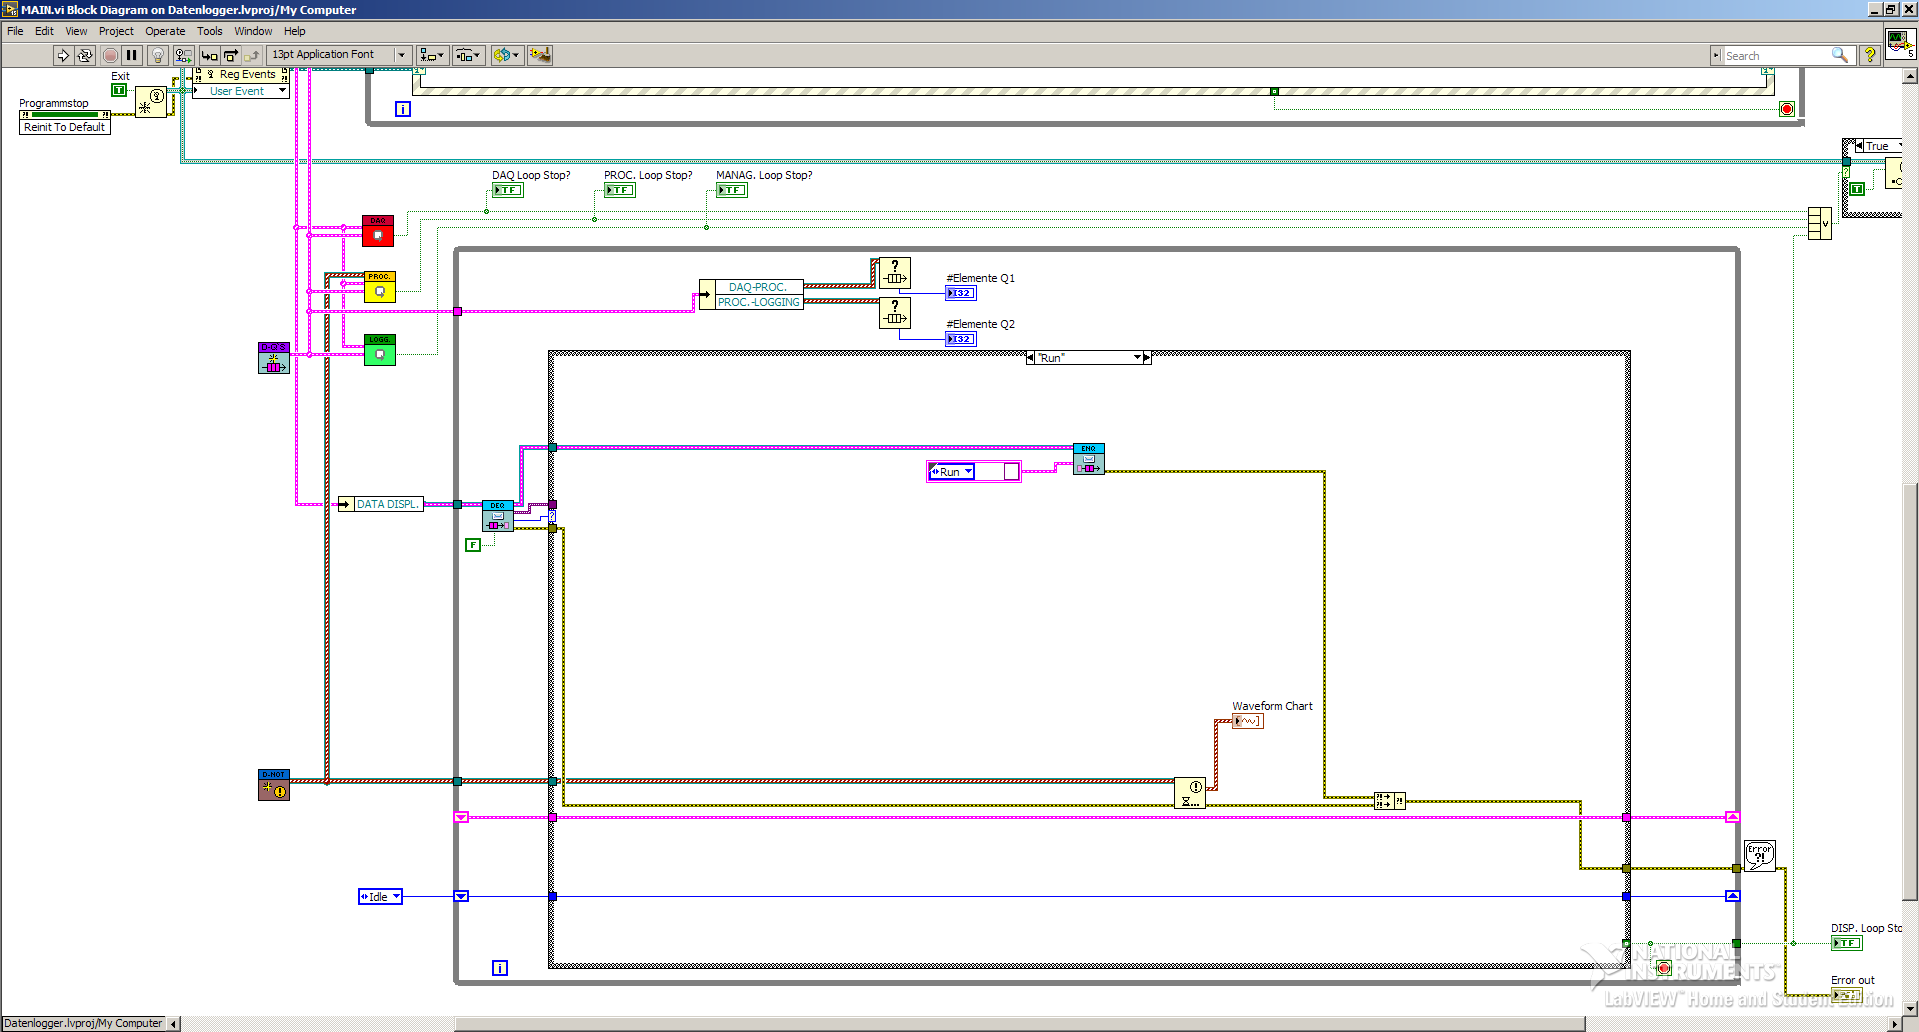This screenshot has width=1919, height=1032.
Task: Click the Clean Up Diagram button
Action: [x=539, y=55]
